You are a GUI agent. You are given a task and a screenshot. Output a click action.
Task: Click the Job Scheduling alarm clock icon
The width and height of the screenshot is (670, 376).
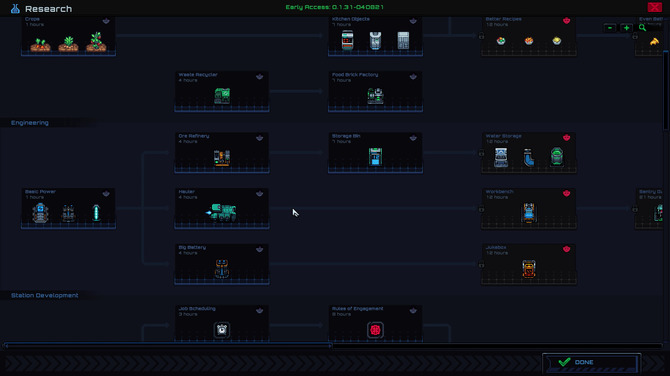(222, 330)
